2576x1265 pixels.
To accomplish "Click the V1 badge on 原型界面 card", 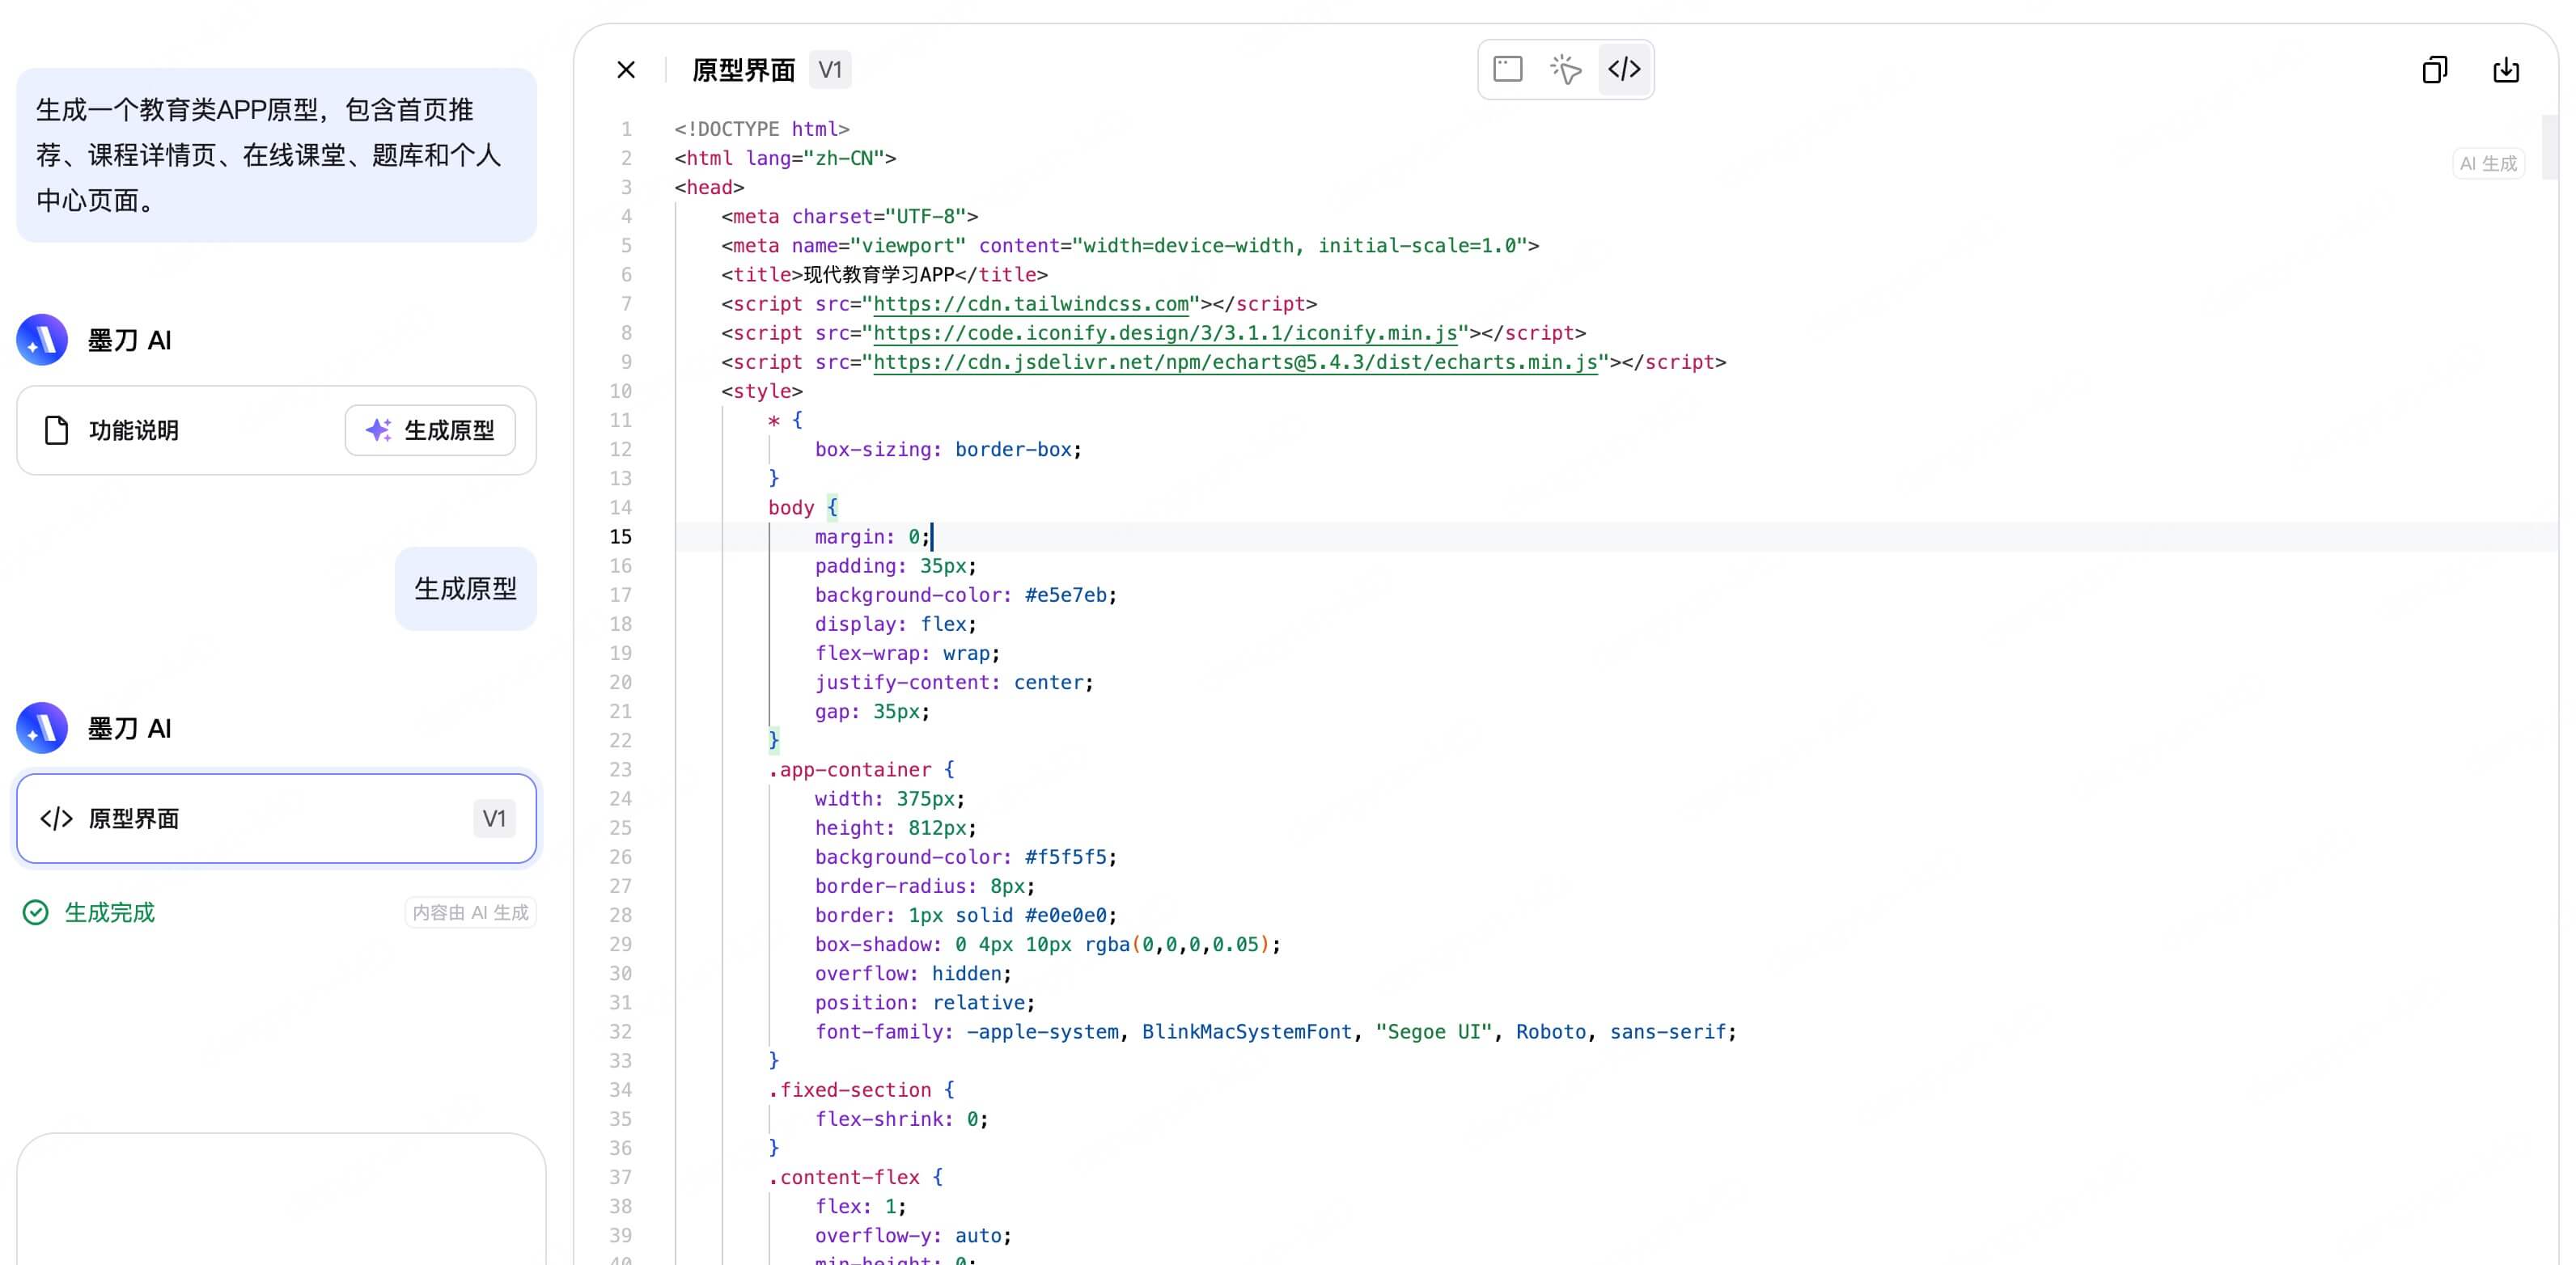I will point(494,819).
